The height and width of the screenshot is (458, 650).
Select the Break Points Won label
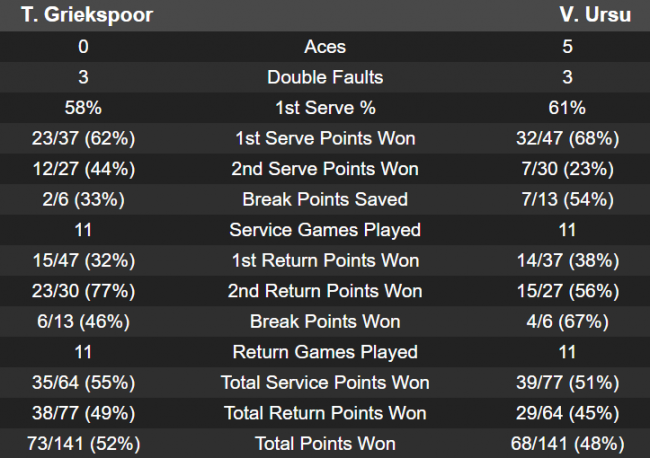coord(325,321)
